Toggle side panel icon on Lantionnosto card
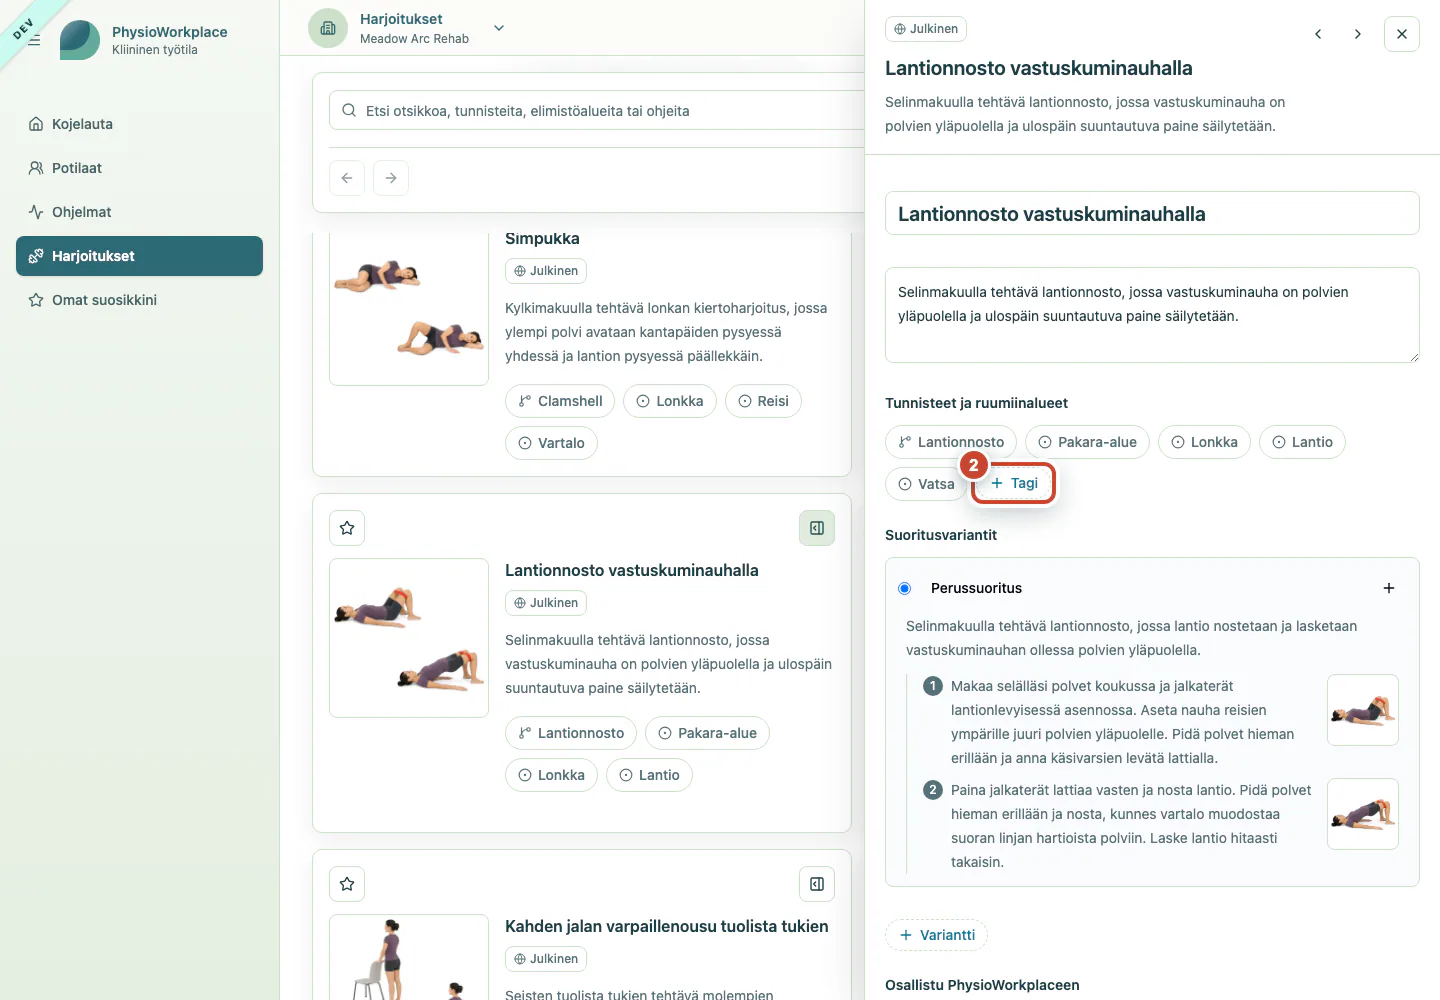1440x1000 pixels. (817, 528)
